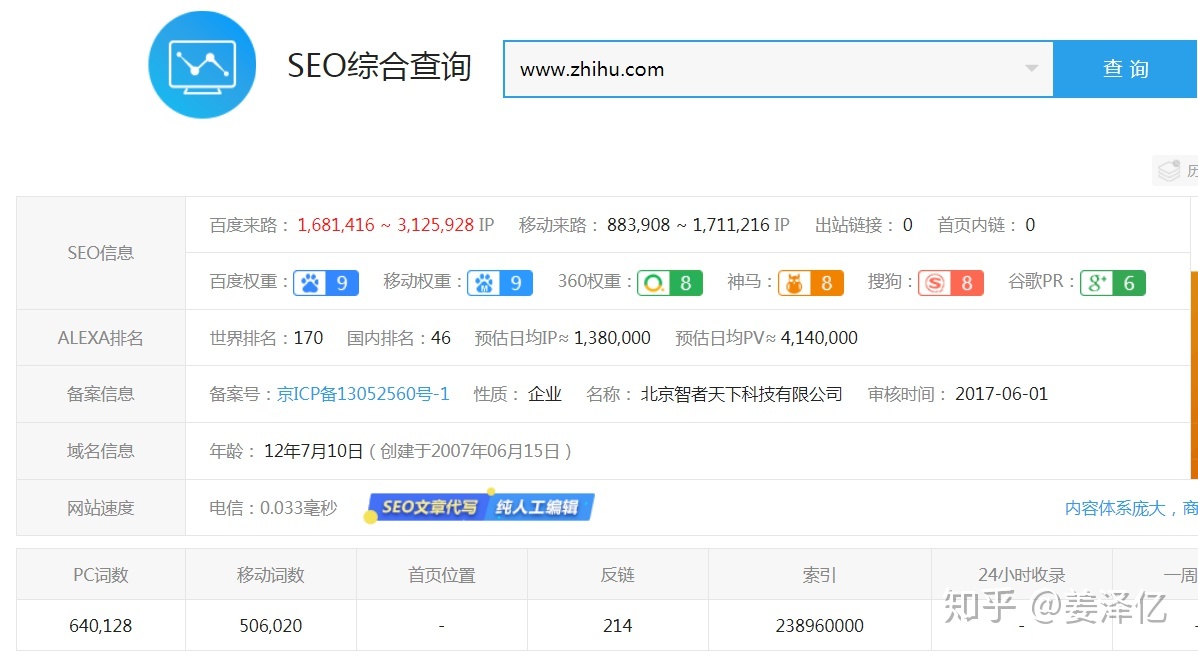Viewport: 1198px width, 656px height.
Task: Click the 索引 column header
Action: [820, 575]
